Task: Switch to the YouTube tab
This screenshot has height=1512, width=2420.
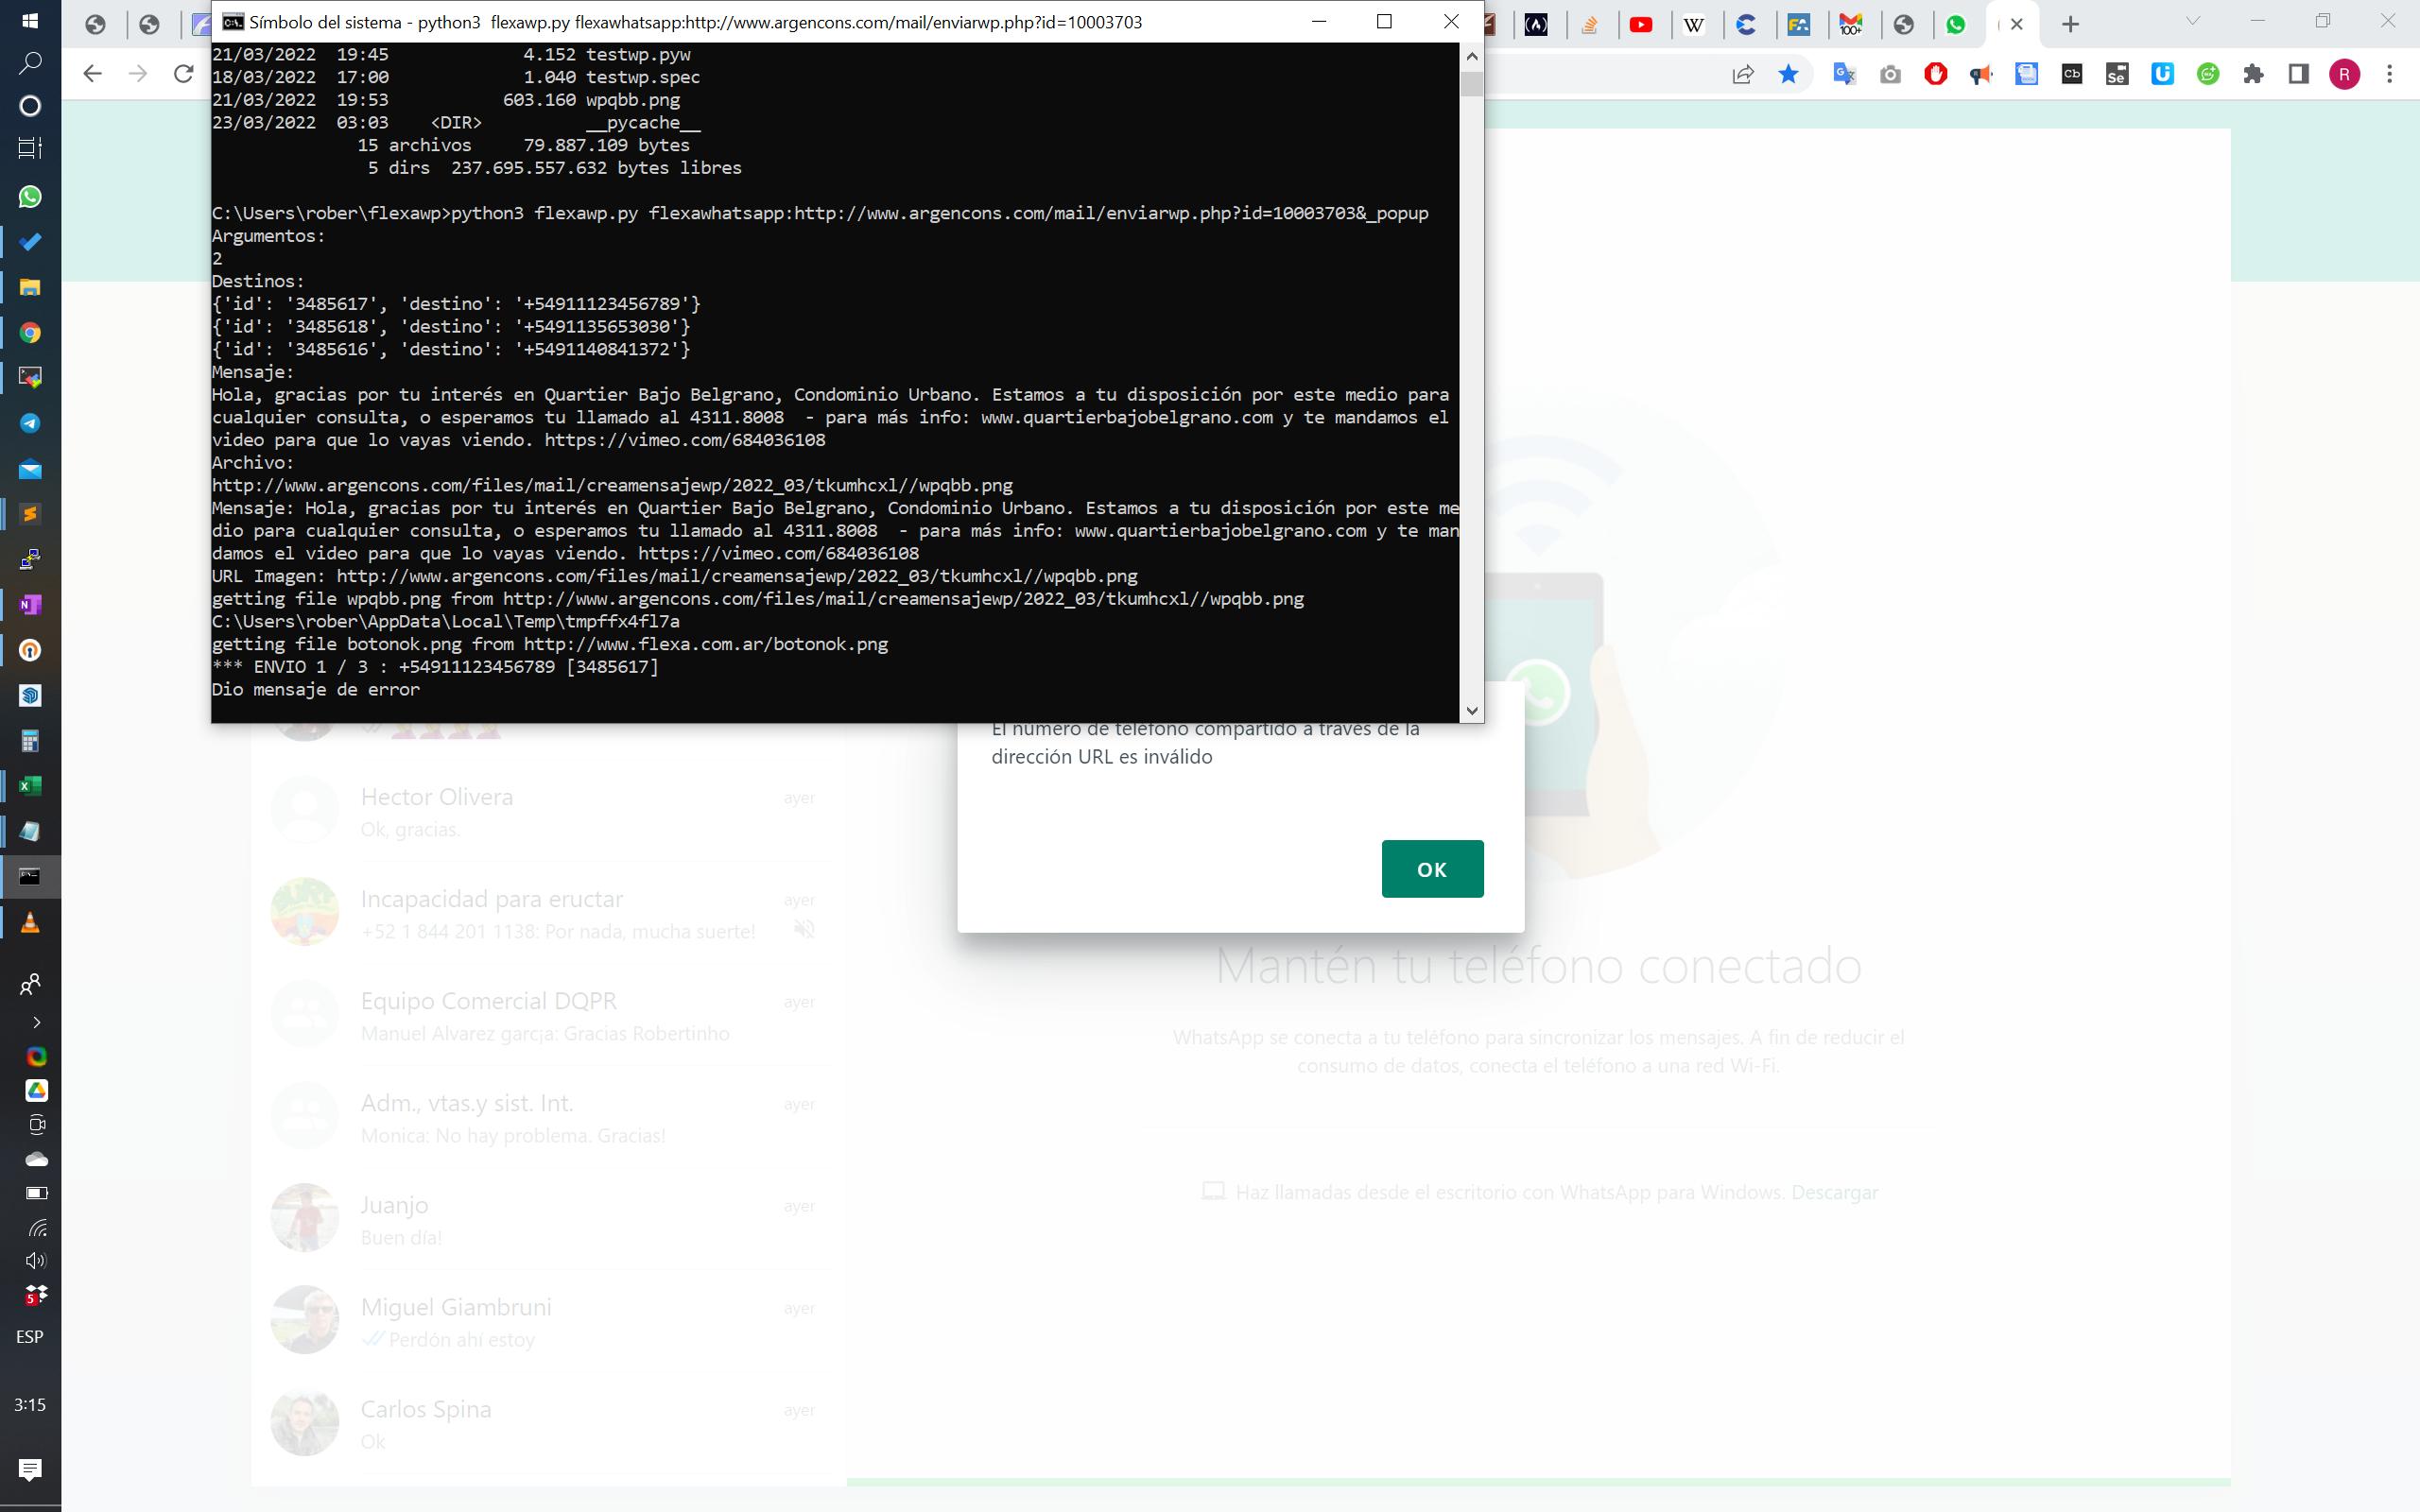Action: (x=1641, y=24)
